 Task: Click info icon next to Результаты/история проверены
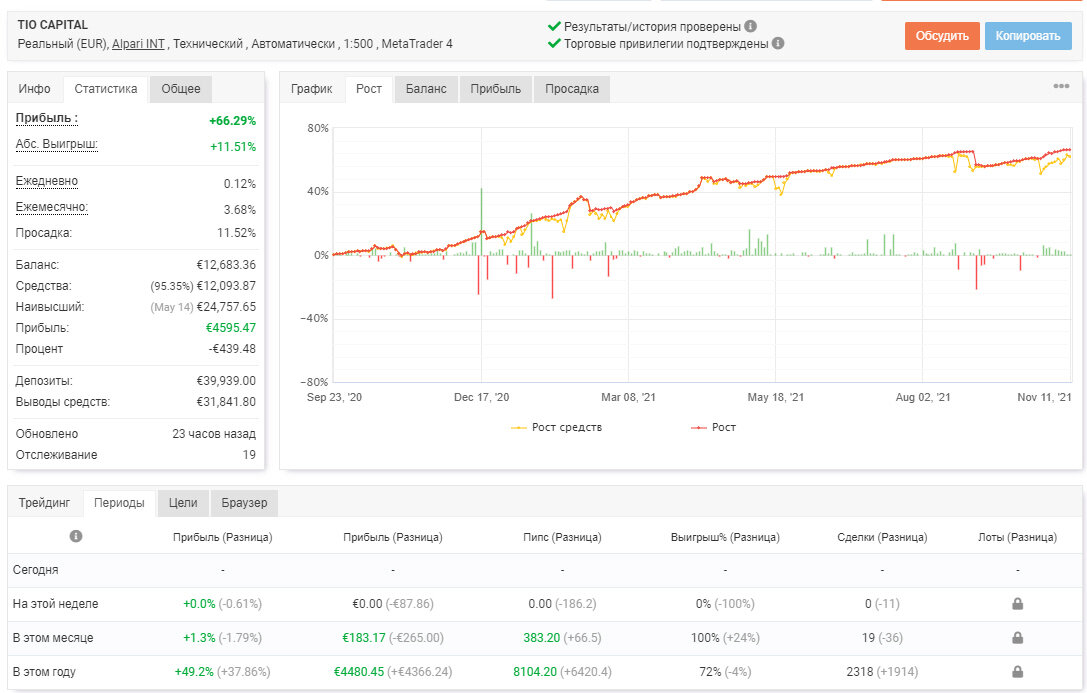(x=750, y=26)
